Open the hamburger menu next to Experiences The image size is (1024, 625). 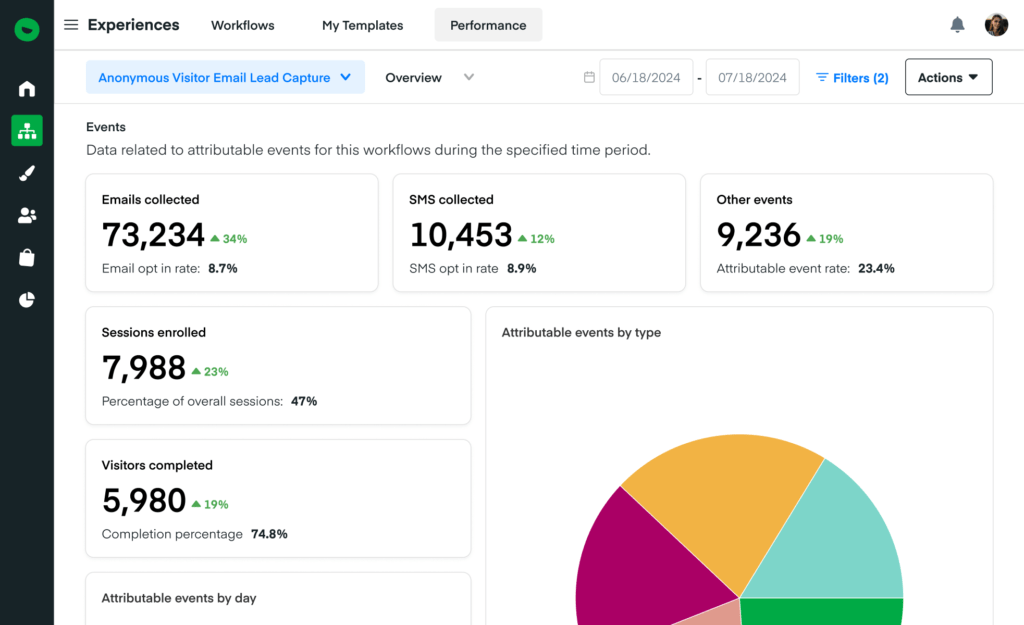71,25
